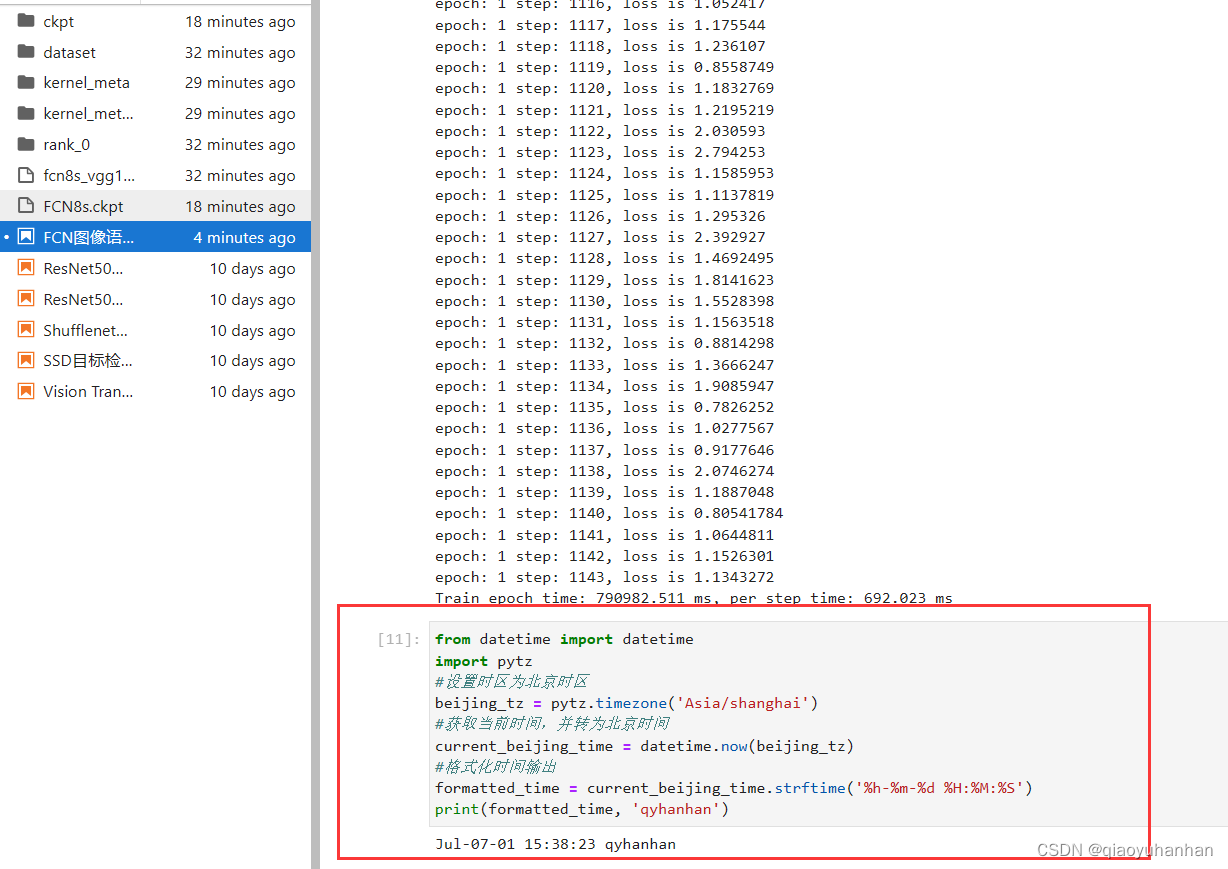The height and width of the screenshot is (869, 1228).
Task: Click inside the code cell [11] editor
Action: click(829, 724)
